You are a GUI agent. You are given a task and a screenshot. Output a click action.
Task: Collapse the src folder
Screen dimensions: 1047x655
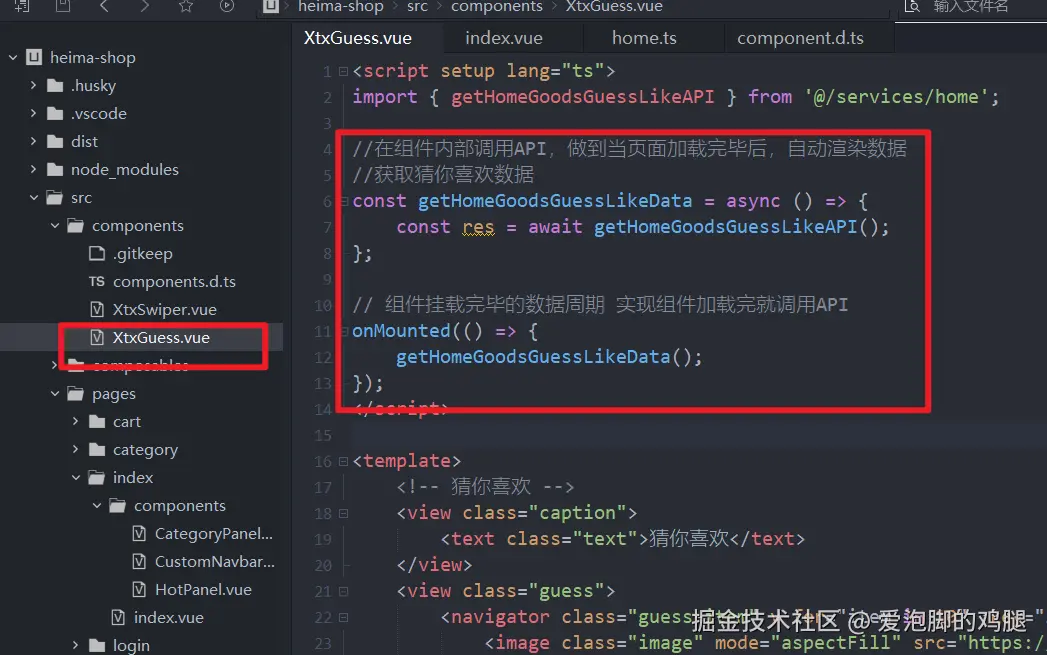pyautogui.click(x=33, y=198)
